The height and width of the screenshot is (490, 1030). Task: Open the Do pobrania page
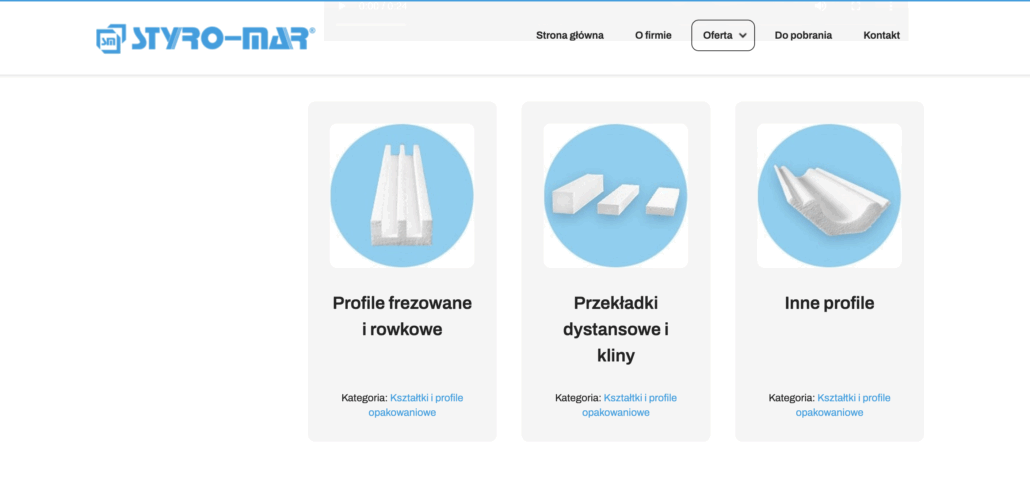tap(803, 35)
